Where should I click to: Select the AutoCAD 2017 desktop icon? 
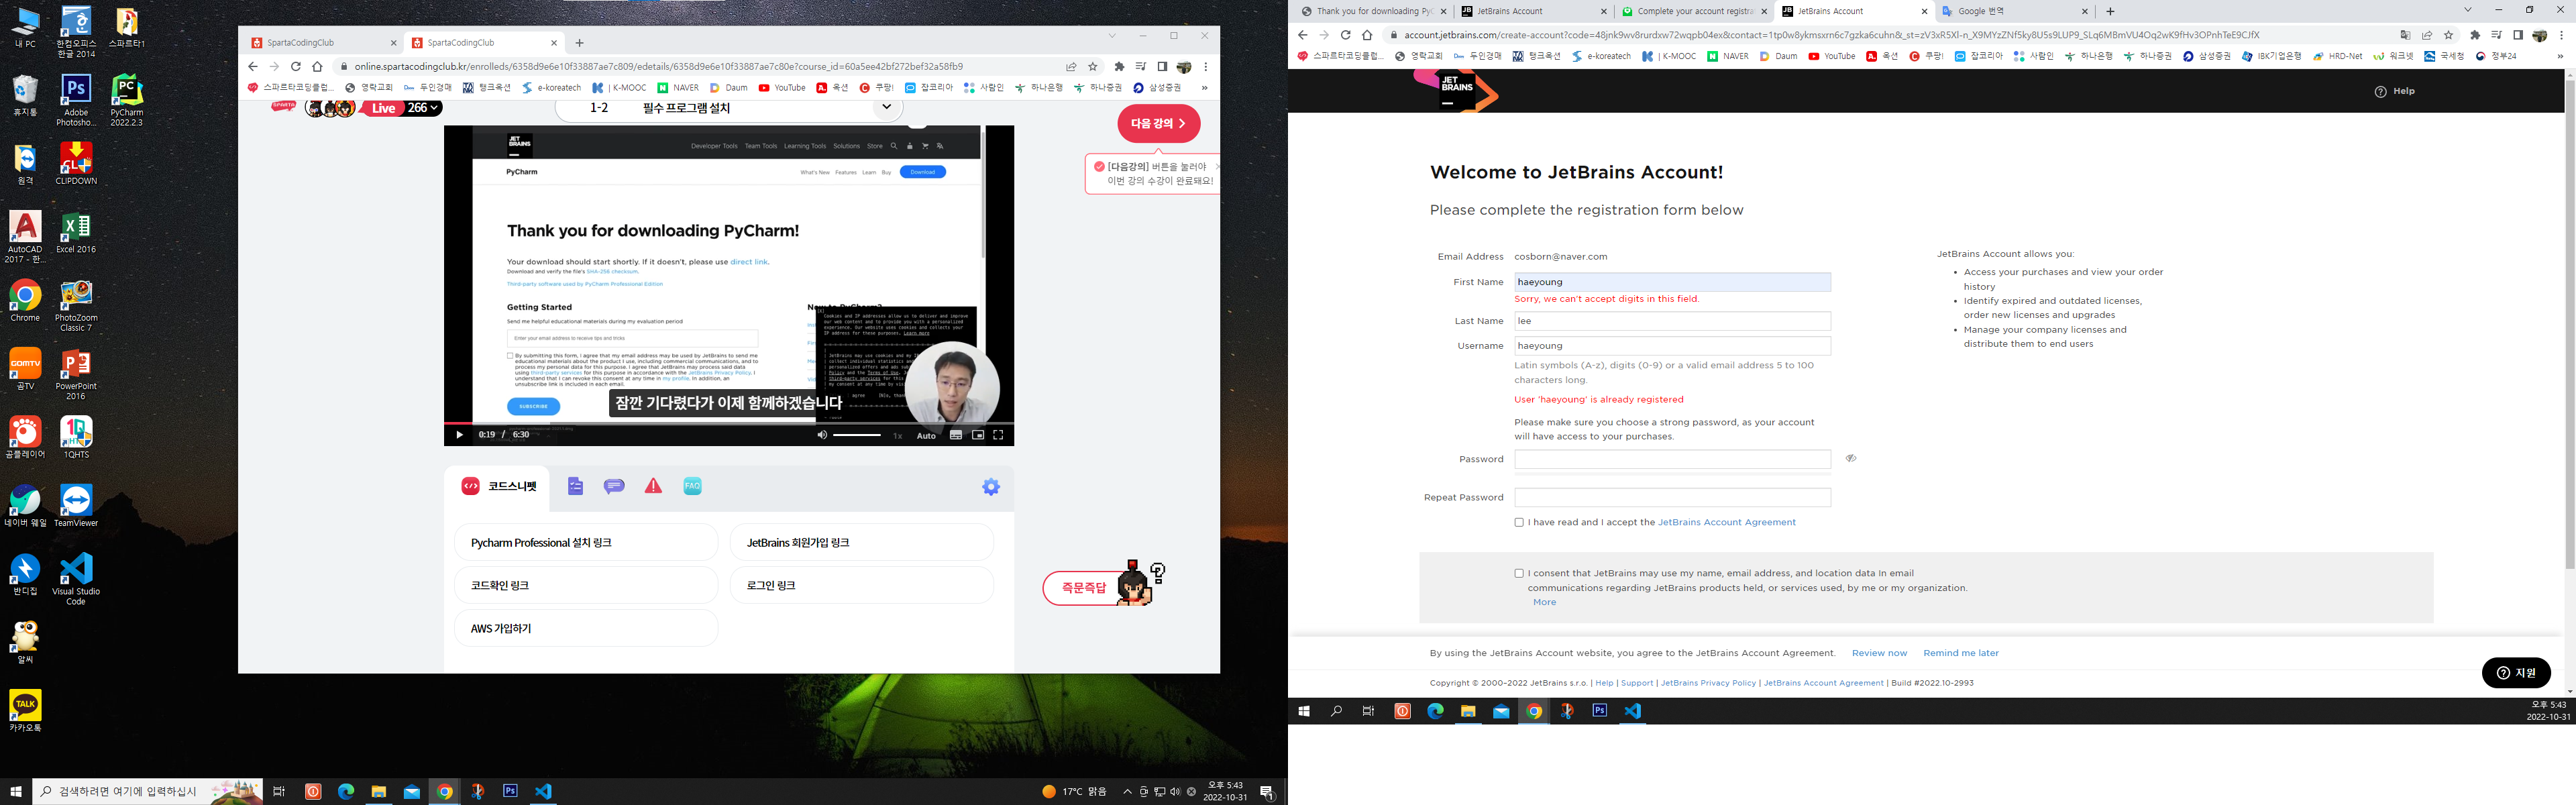pyautogui.click(x=25, y=237)
